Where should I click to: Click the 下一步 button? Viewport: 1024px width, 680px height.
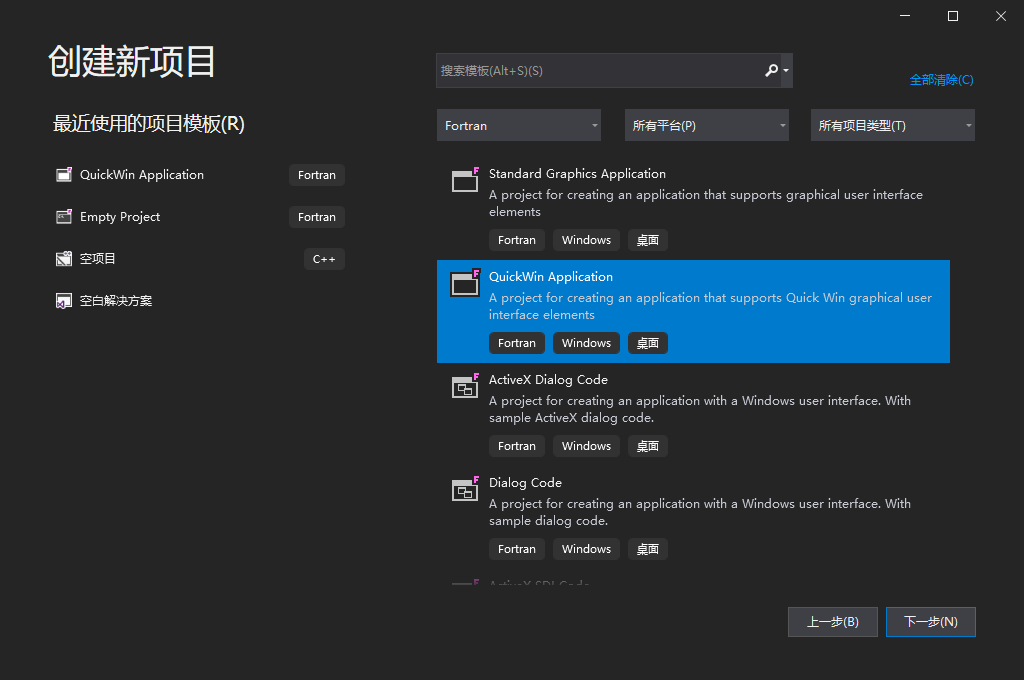pos(930,621)
